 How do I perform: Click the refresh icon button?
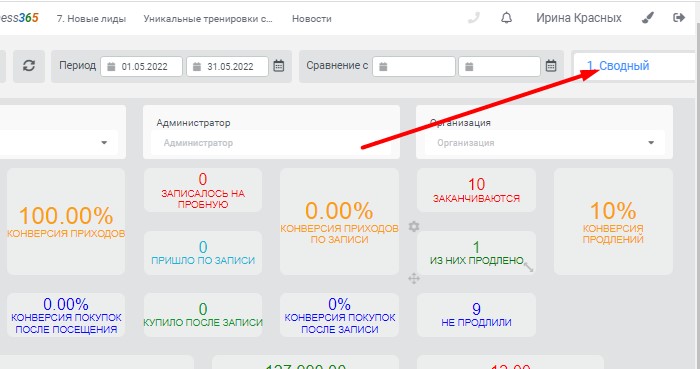click(29, 66)
